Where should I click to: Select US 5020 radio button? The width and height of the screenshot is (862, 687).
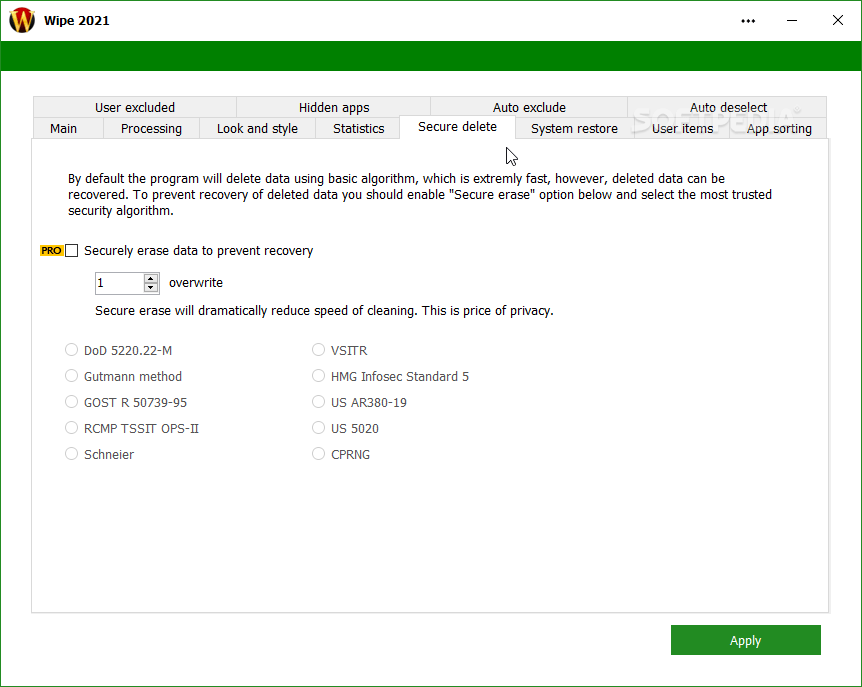point(345,428)
